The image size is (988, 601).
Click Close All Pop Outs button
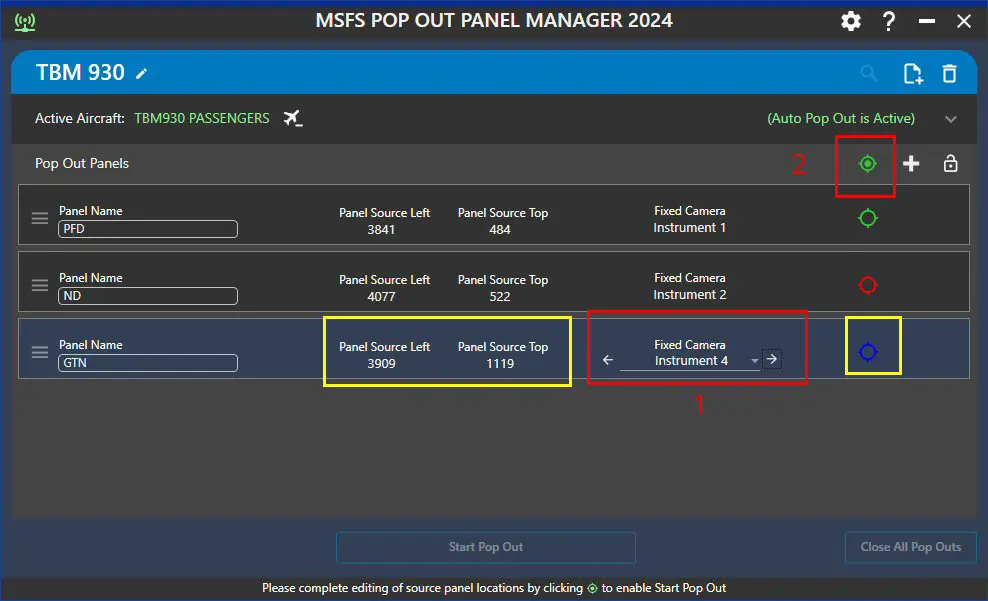(x=910, y=547)
